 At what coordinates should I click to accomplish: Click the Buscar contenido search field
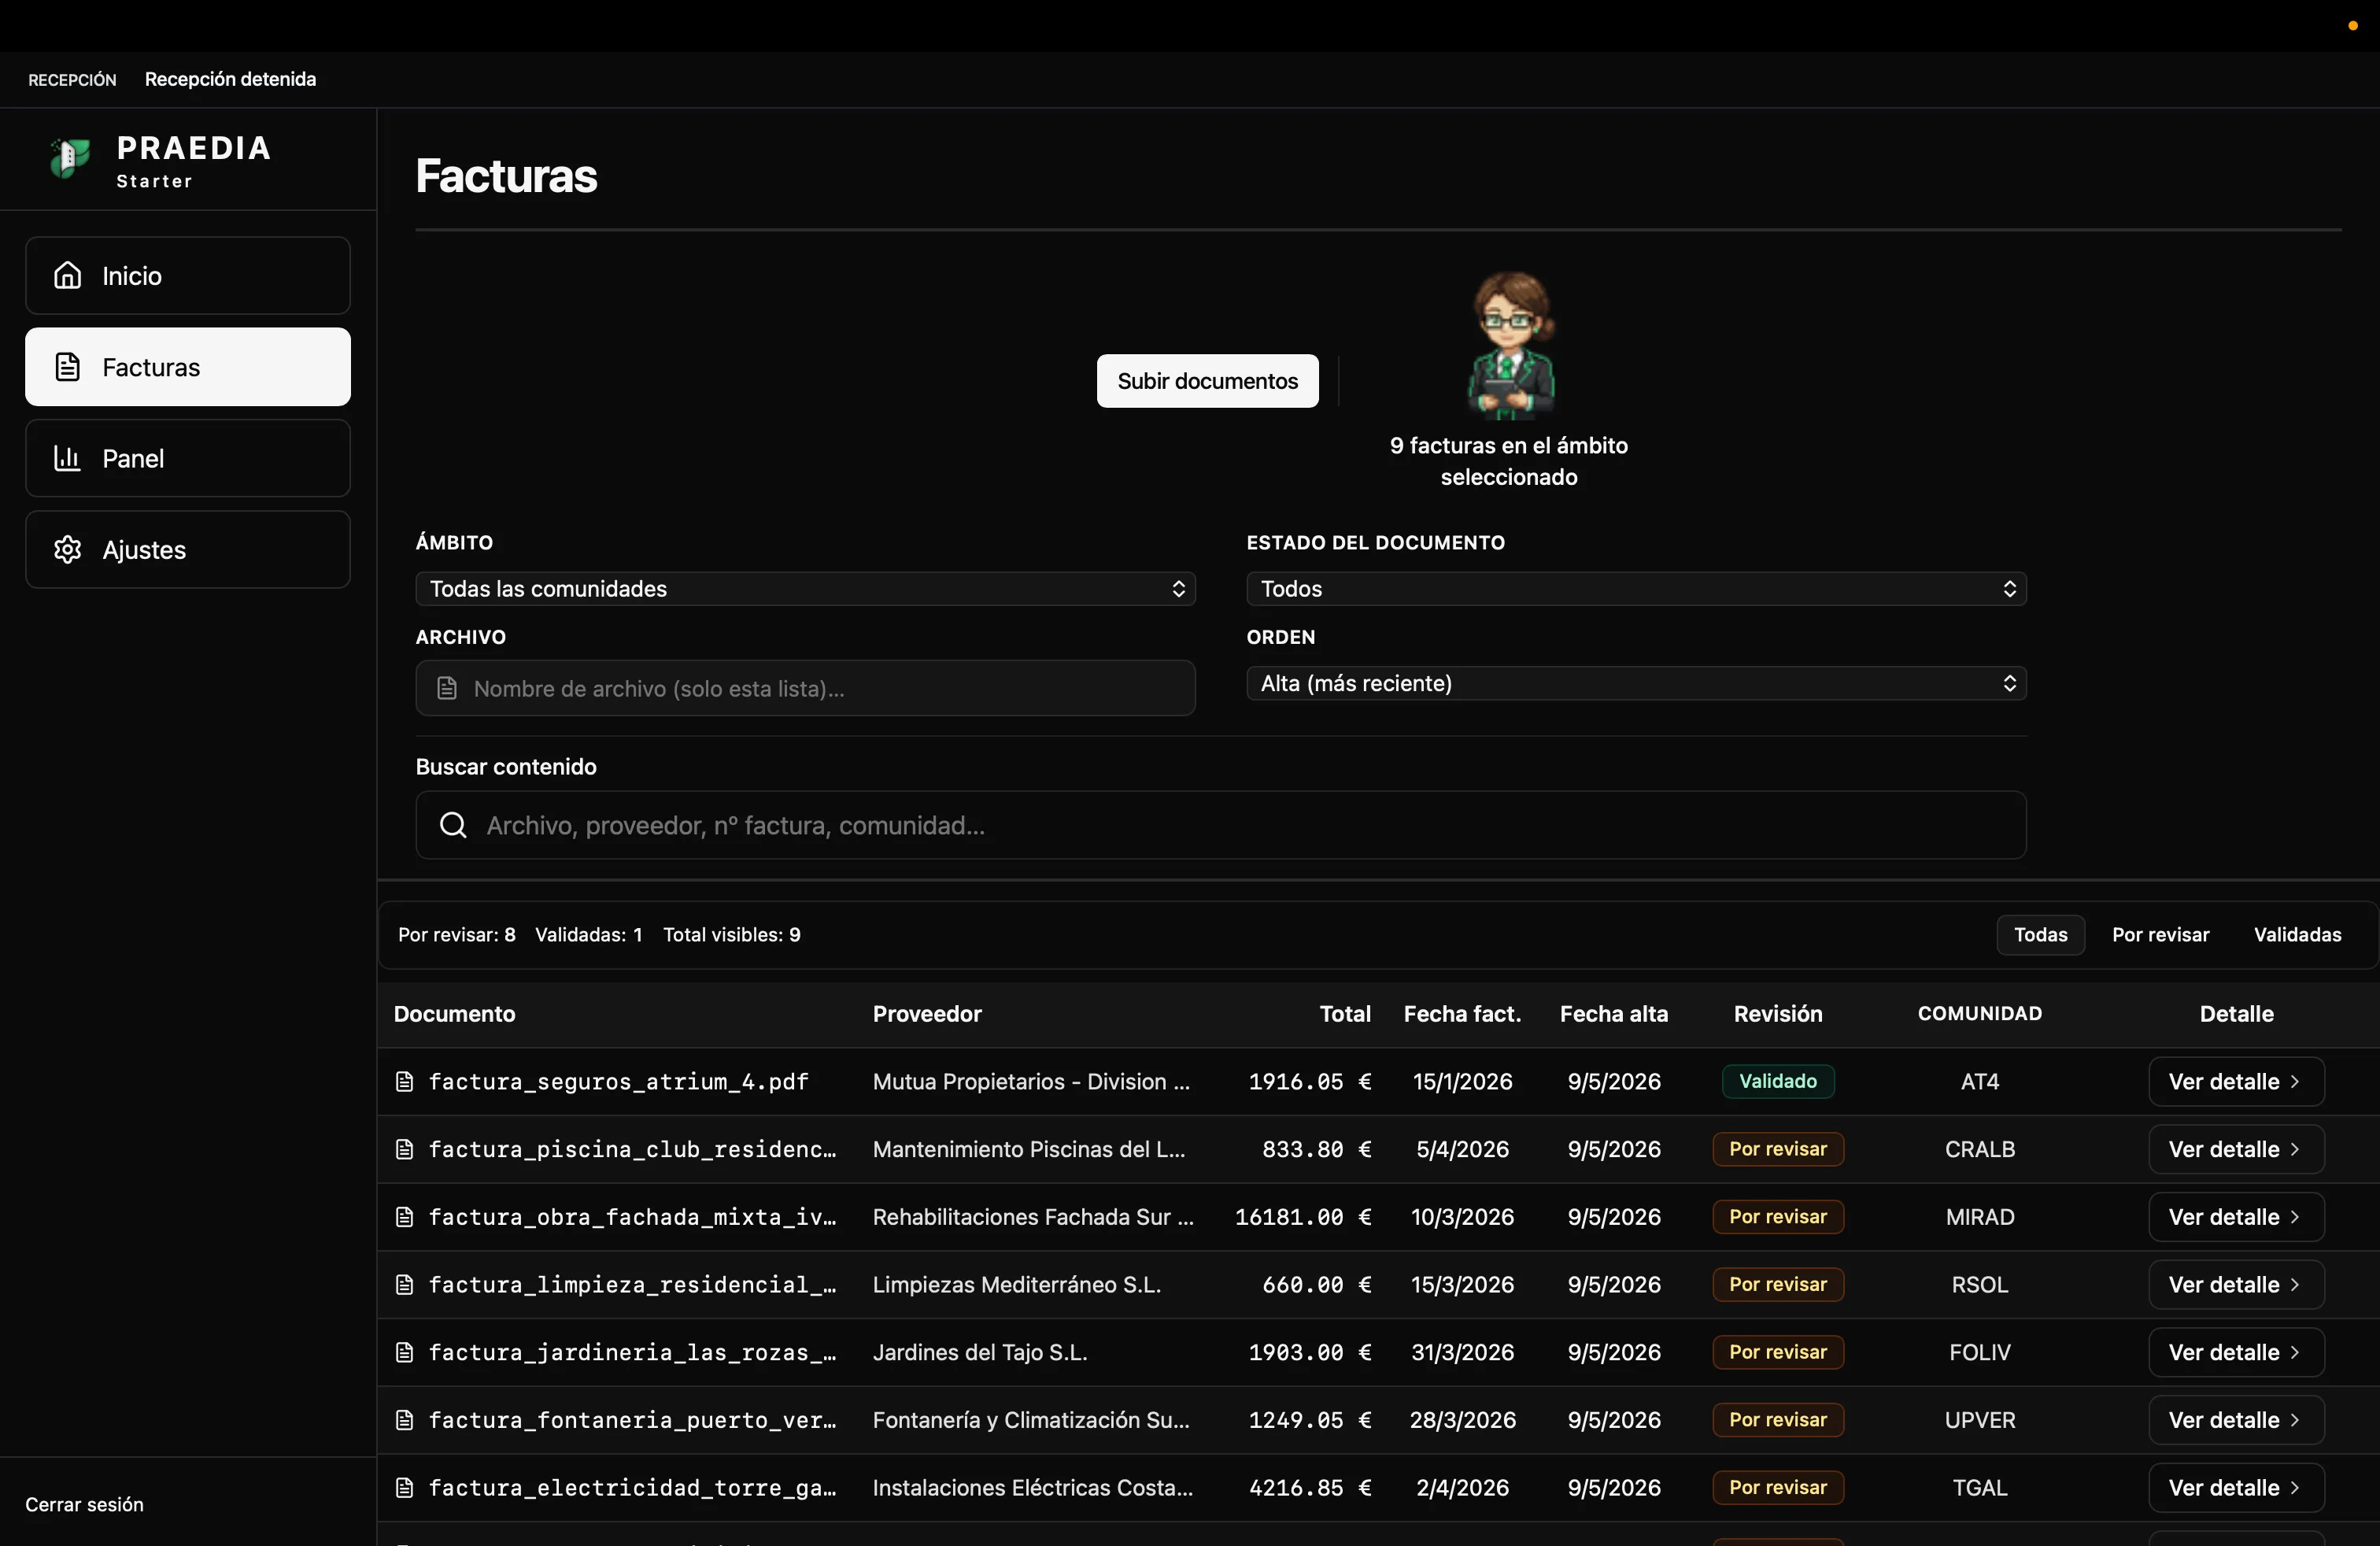[x=1221, y=825]
